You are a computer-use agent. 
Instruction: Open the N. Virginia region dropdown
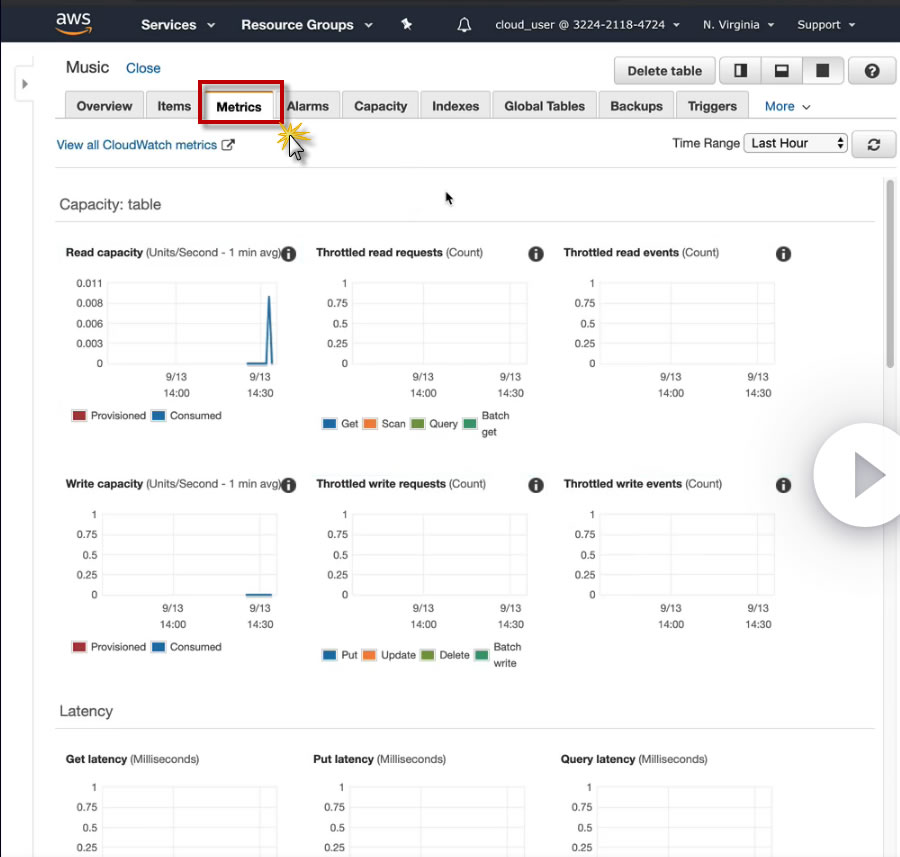[x=738, y=25]
